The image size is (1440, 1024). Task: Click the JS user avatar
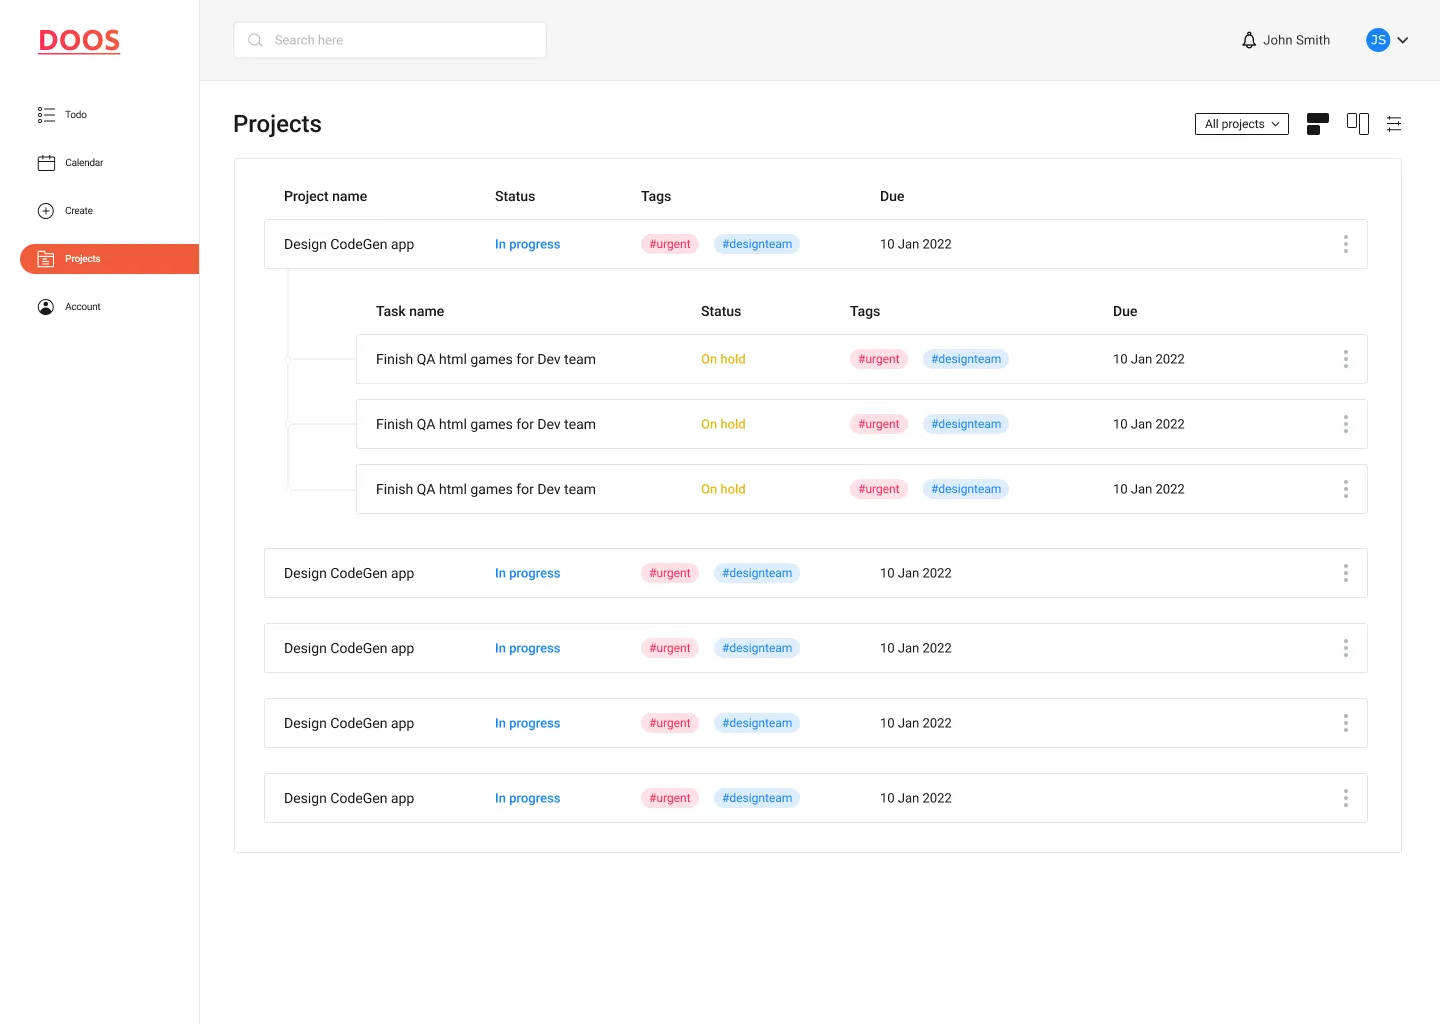(1378, 40)
